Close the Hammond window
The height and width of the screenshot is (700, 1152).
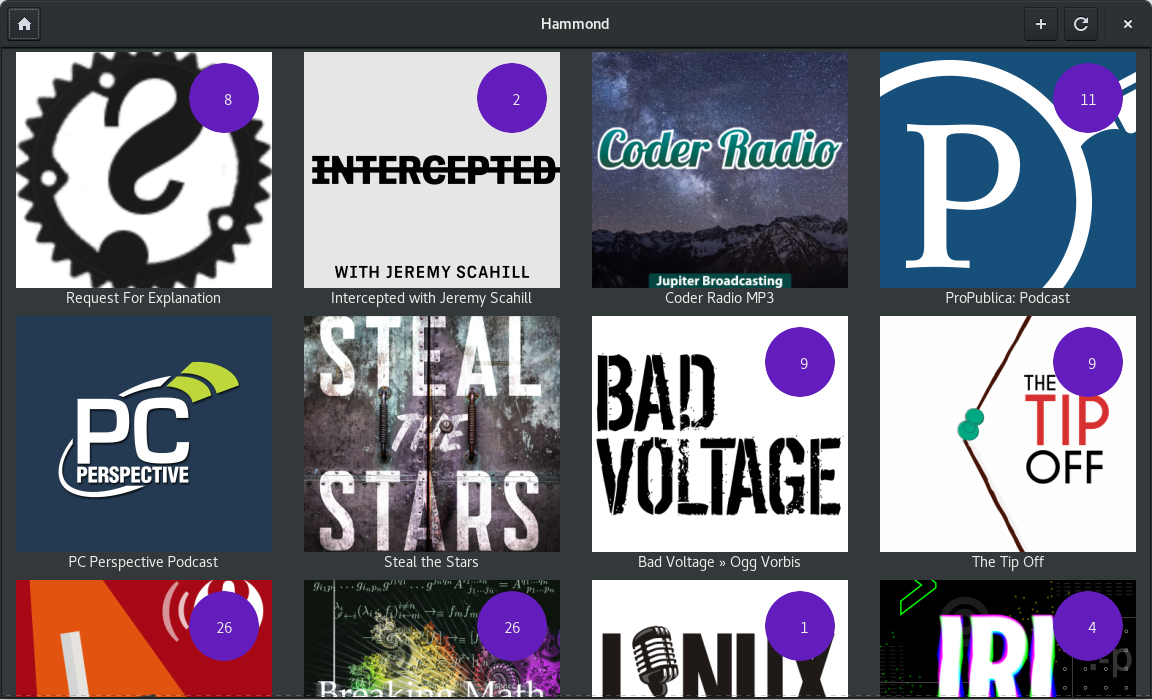(1127, 23)
